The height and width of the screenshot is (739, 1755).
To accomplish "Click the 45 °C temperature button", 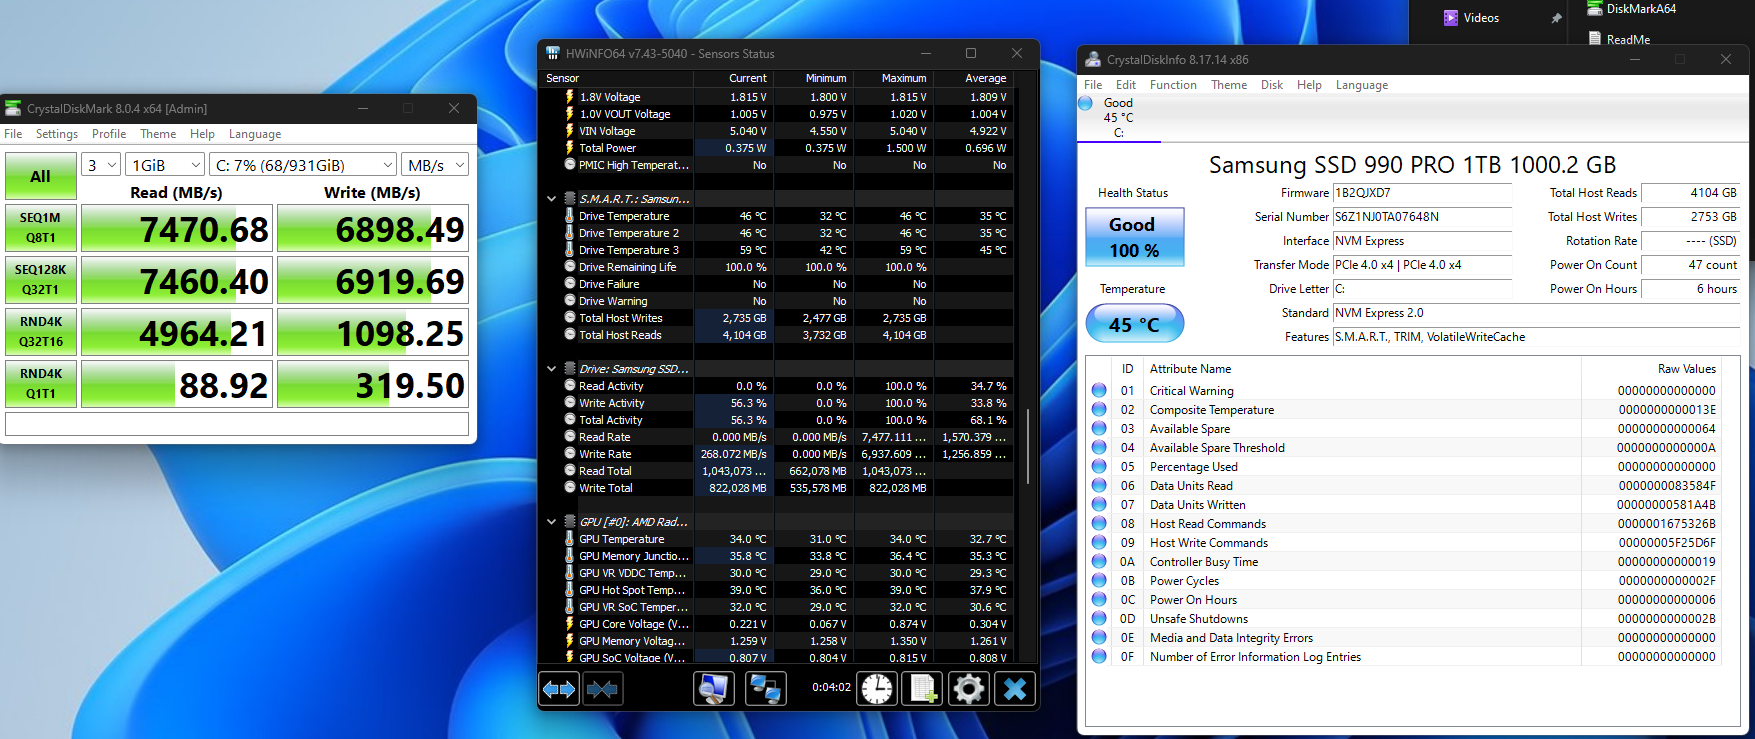I will [x=1134, y=324].
